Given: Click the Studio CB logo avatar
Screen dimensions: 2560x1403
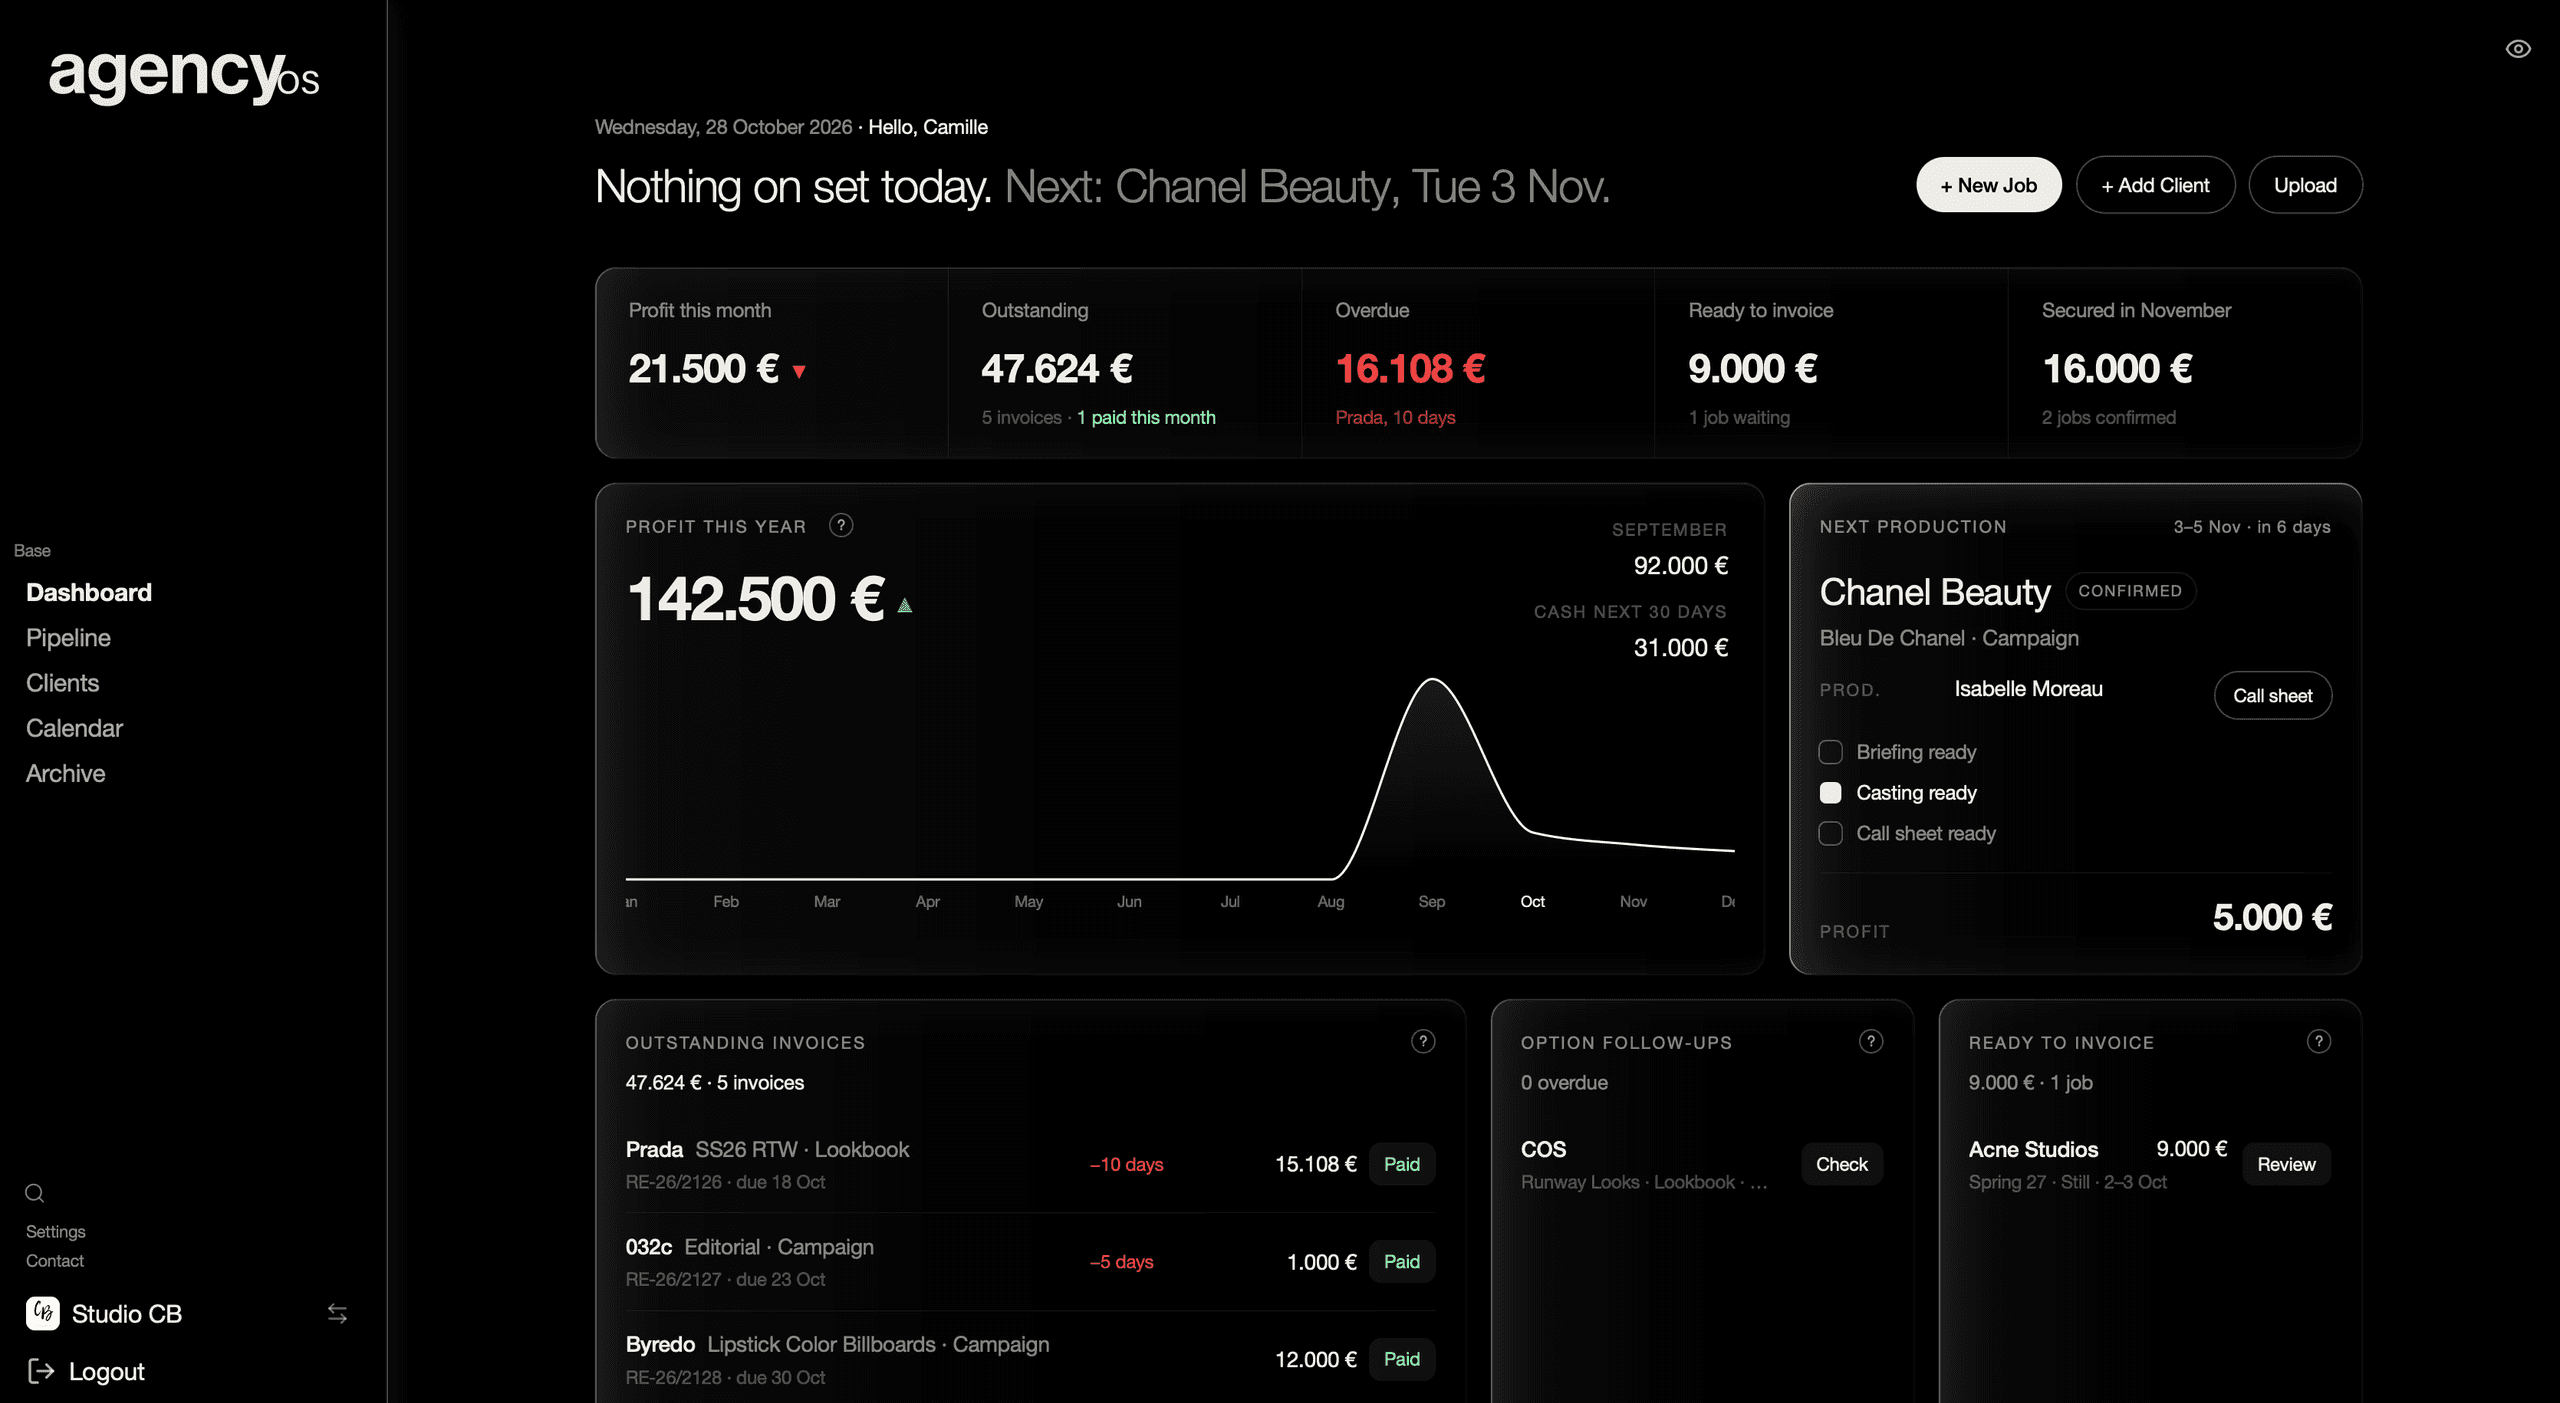Looking at the screenshot, I should [43, 1314].
